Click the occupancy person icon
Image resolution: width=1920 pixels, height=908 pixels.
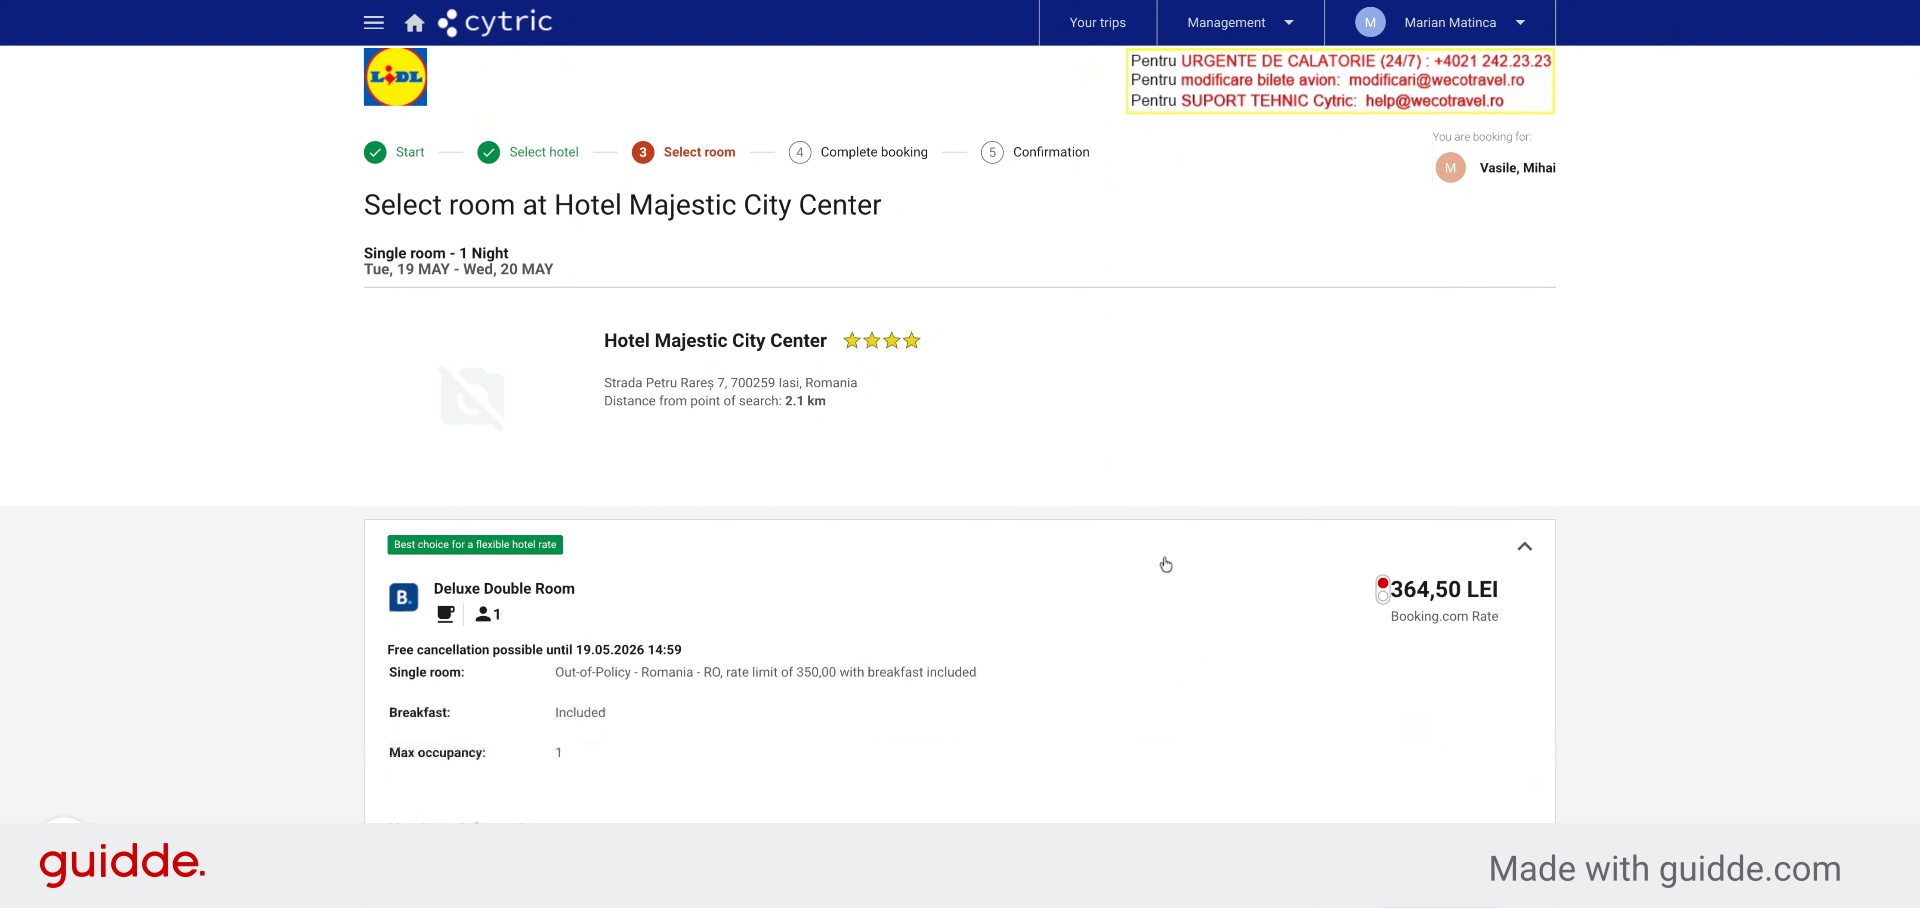(484, 614)
